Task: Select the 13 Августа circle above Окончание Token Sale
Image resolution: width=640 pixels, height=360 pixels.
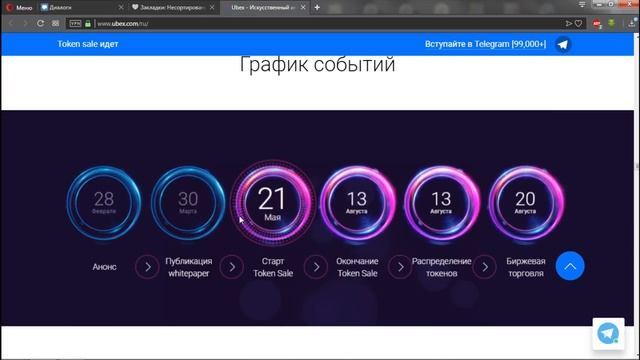Action: [x=357, y=203]
